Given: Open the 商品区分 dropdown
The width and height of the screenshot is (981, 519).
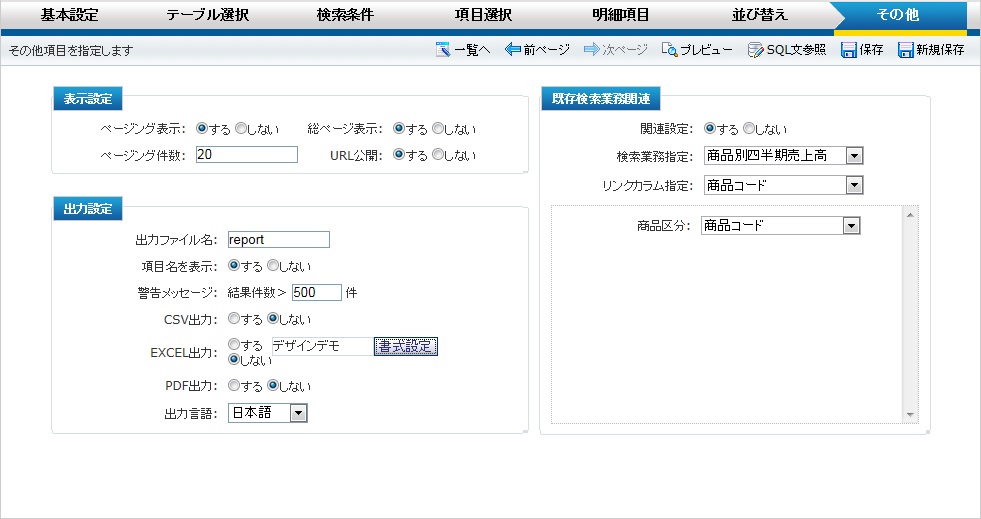Looking at the screenshot, I should (x=780, y=226).
